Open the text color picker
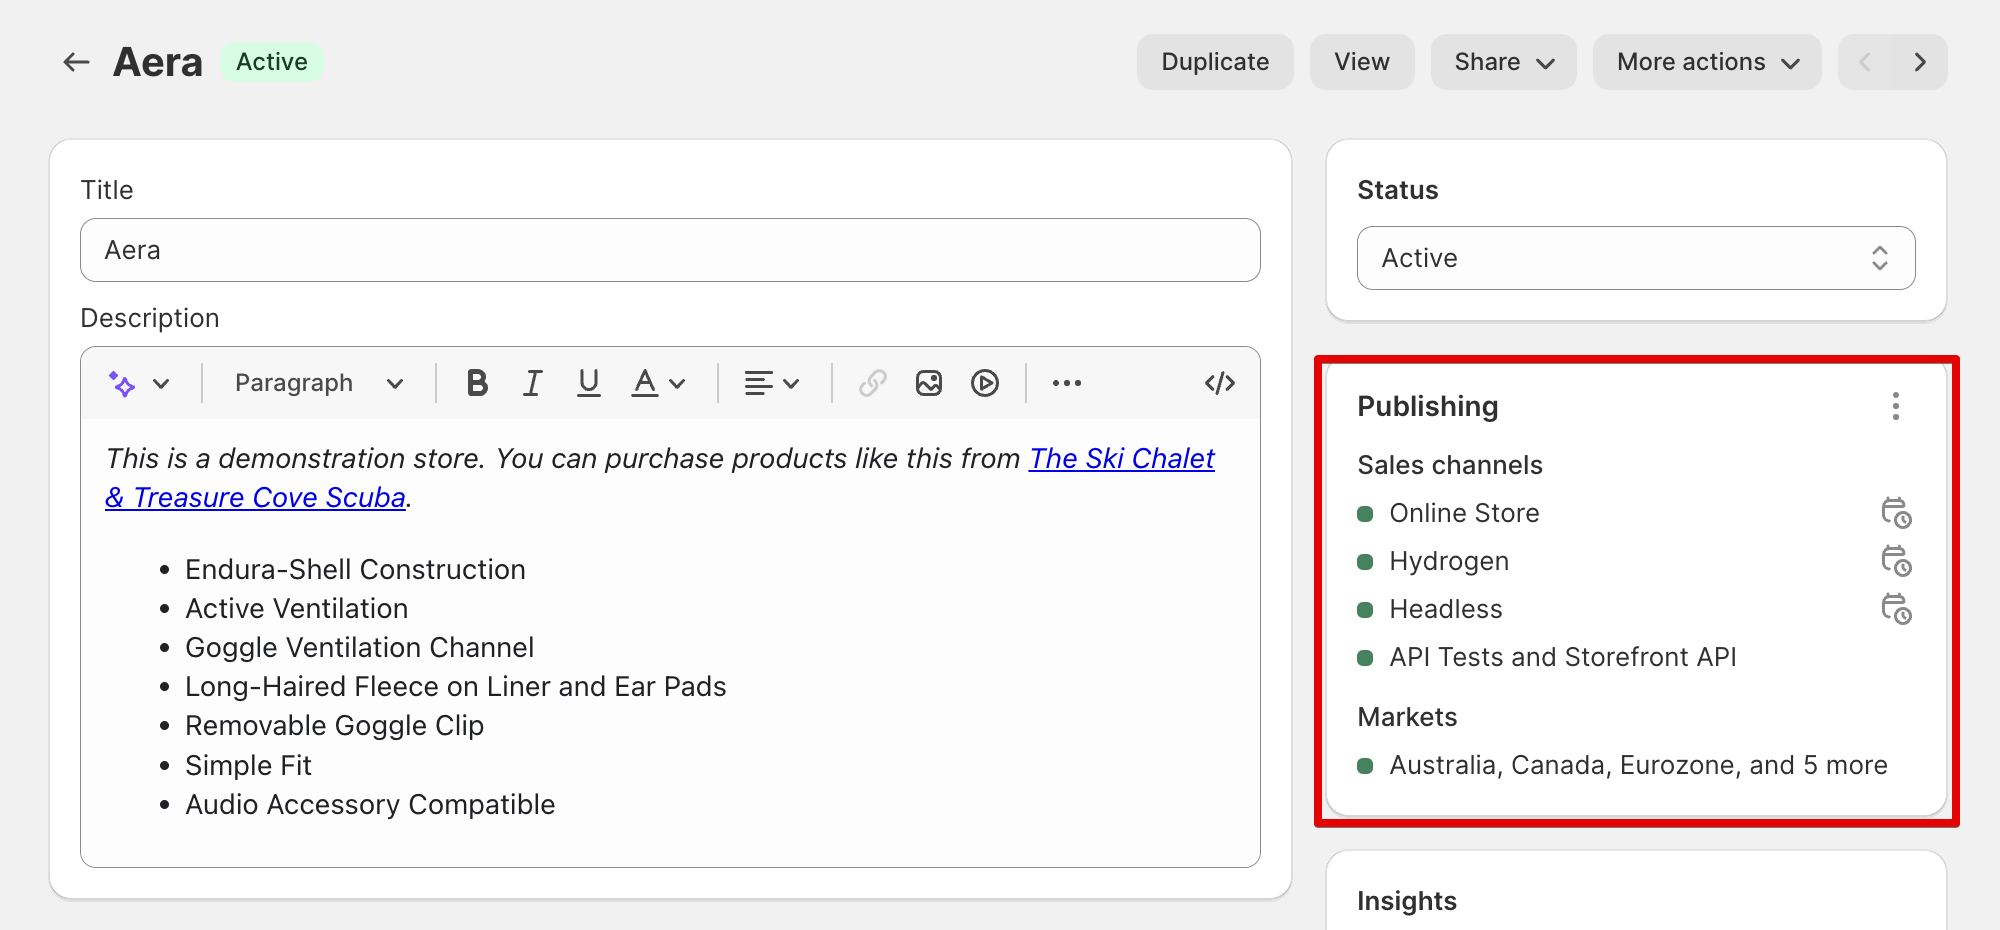Viewport: 2000px width, 930px height. pyautogui.click(x=658, y=383)
